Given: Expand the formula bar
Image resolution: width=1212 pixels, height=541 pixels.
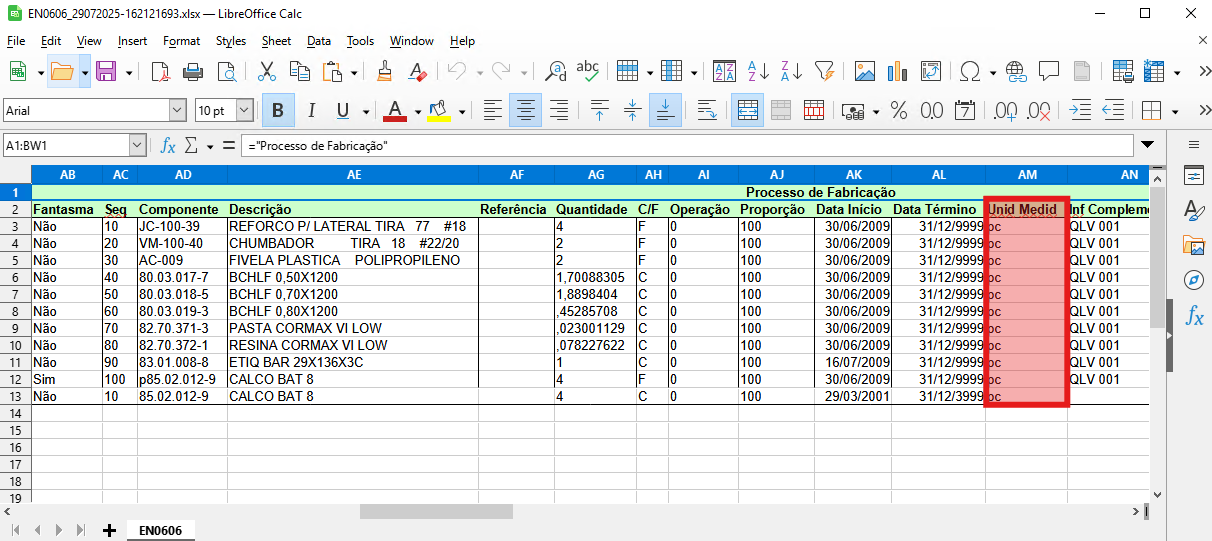Looking at the screenshot, I should pos(1147,146).
